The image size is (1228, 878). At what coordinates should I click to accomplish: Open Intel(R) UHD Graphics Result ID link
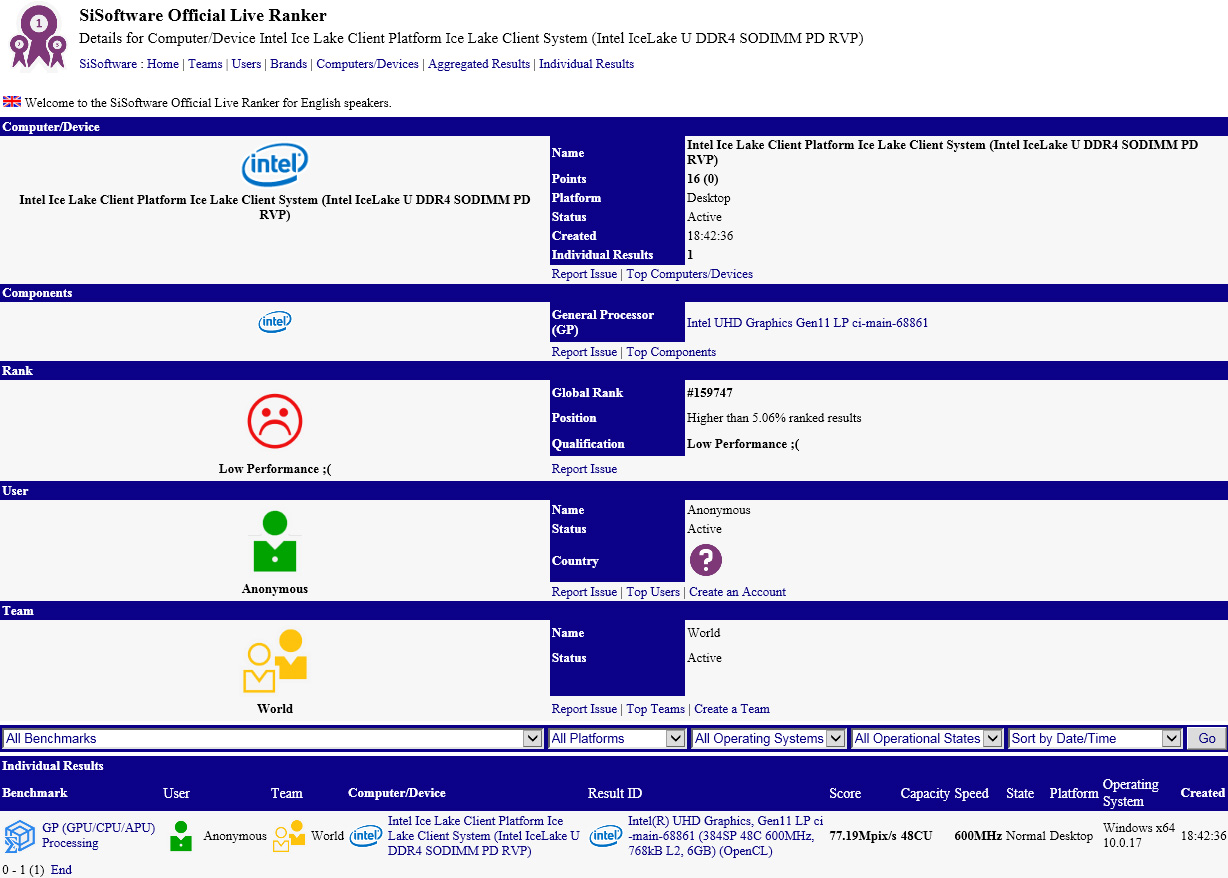click(725, 836)
